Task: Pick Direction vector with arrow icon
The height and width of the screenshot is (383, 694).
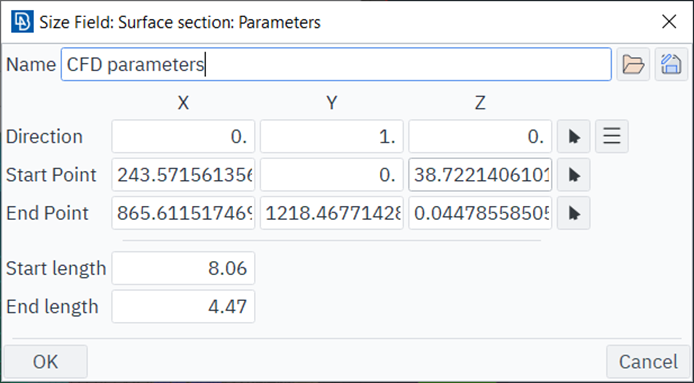Action: pos(574,136)
